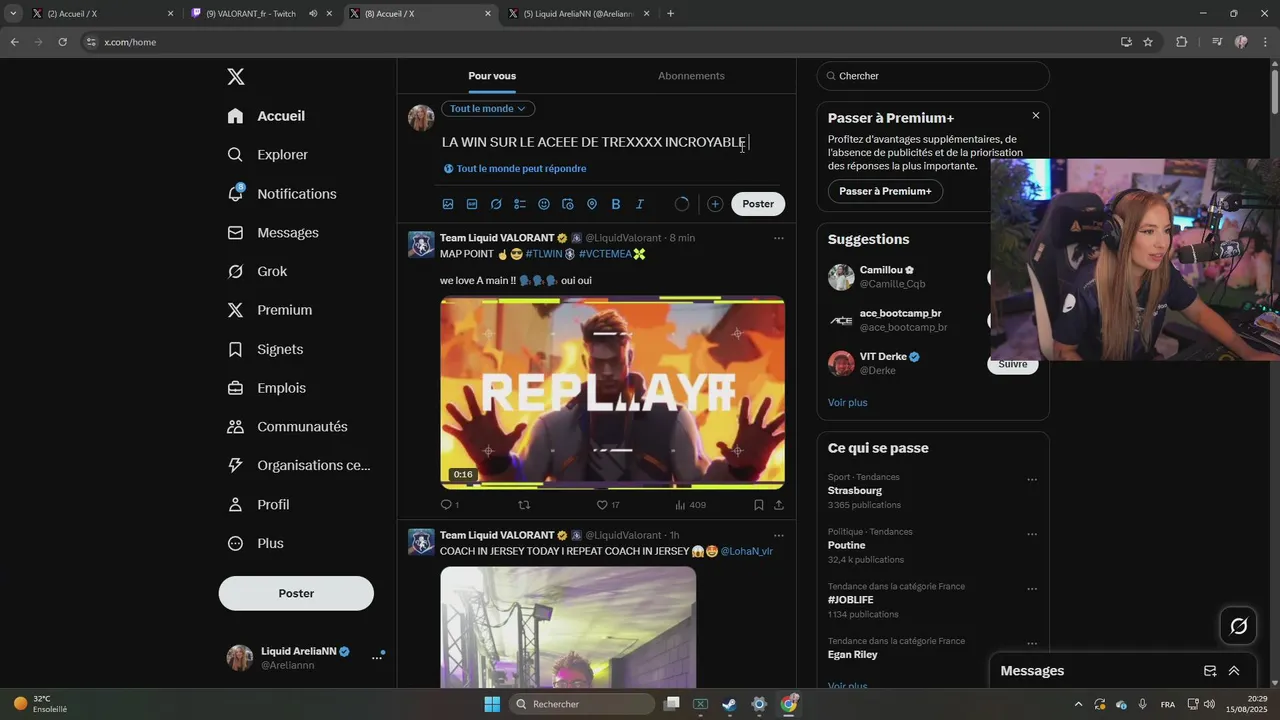Click Voir plus under Suggestions

tap(848, 403)
